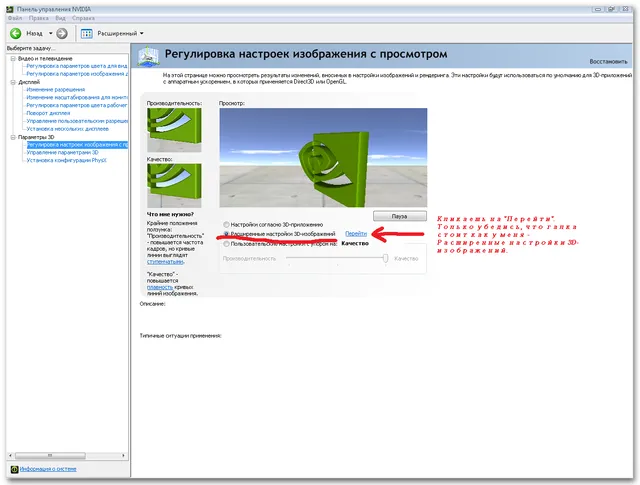This screenshot has height=485, width=640.
Task: Open Установка конфигурации PhysX item
Action: (x=67, y=160)
